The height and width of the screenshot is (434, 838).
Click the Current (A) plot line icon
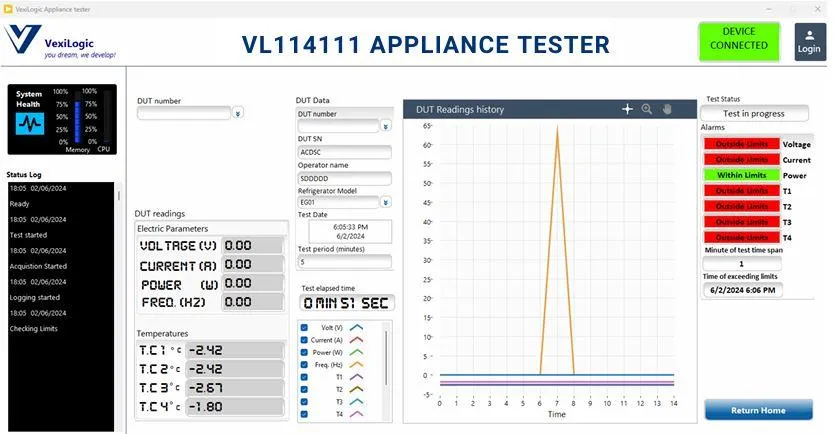[356, 339]
